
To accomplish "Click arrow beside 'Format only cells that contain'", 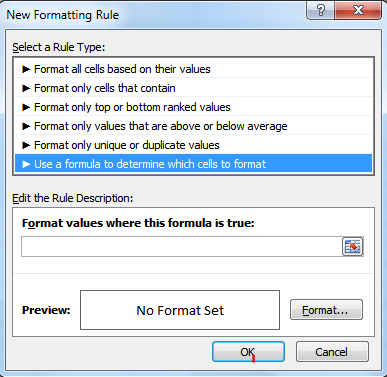I will click(x=26, y=88).
